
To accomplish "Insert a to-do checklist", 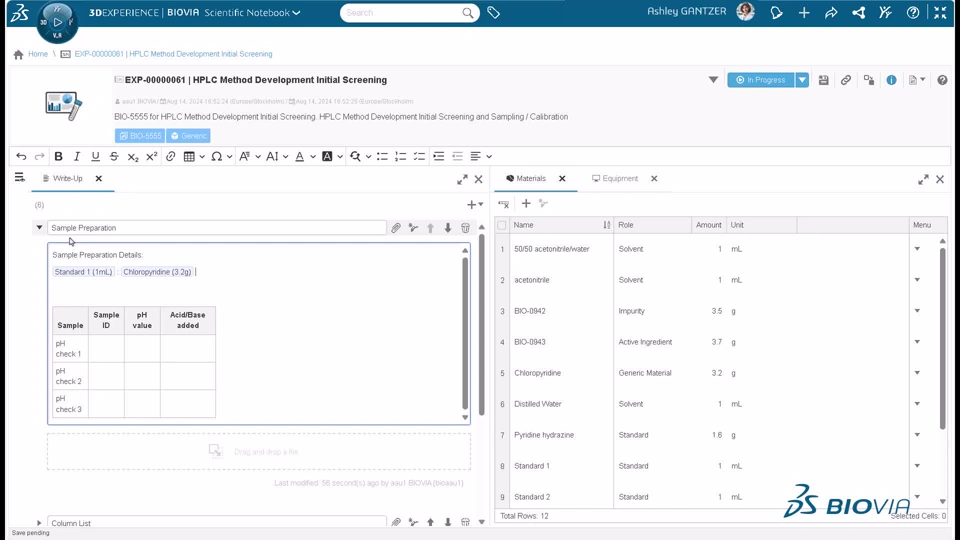I will [419, 156].
